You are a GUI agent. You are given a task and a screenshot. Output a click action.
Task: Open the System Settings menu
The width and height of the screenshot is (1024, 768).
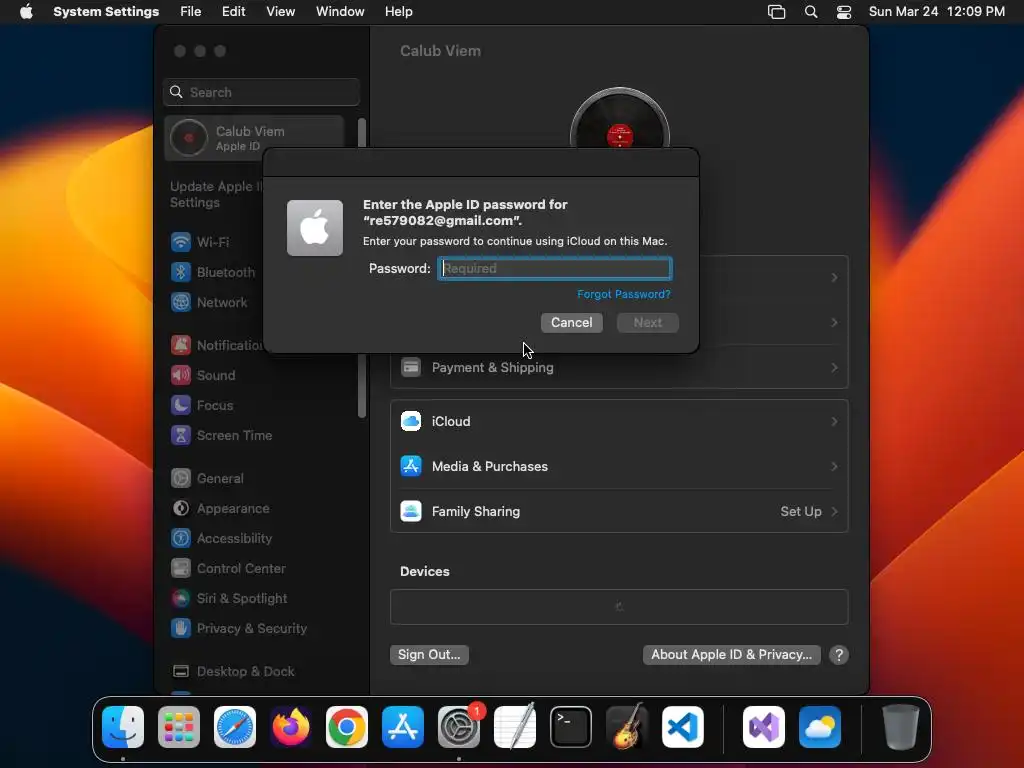point(106,12)
